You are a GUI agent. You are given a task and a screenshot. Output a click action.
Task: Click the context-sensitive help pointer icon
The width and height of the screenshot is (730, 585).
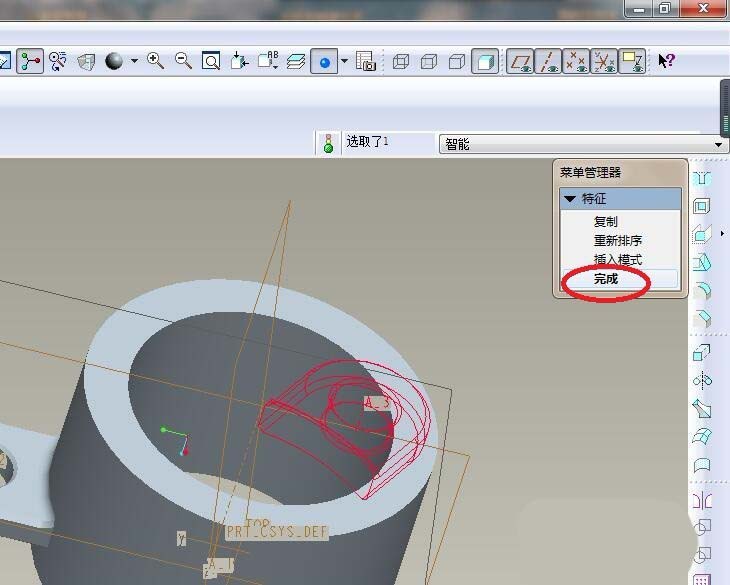[x=666, y=61]
